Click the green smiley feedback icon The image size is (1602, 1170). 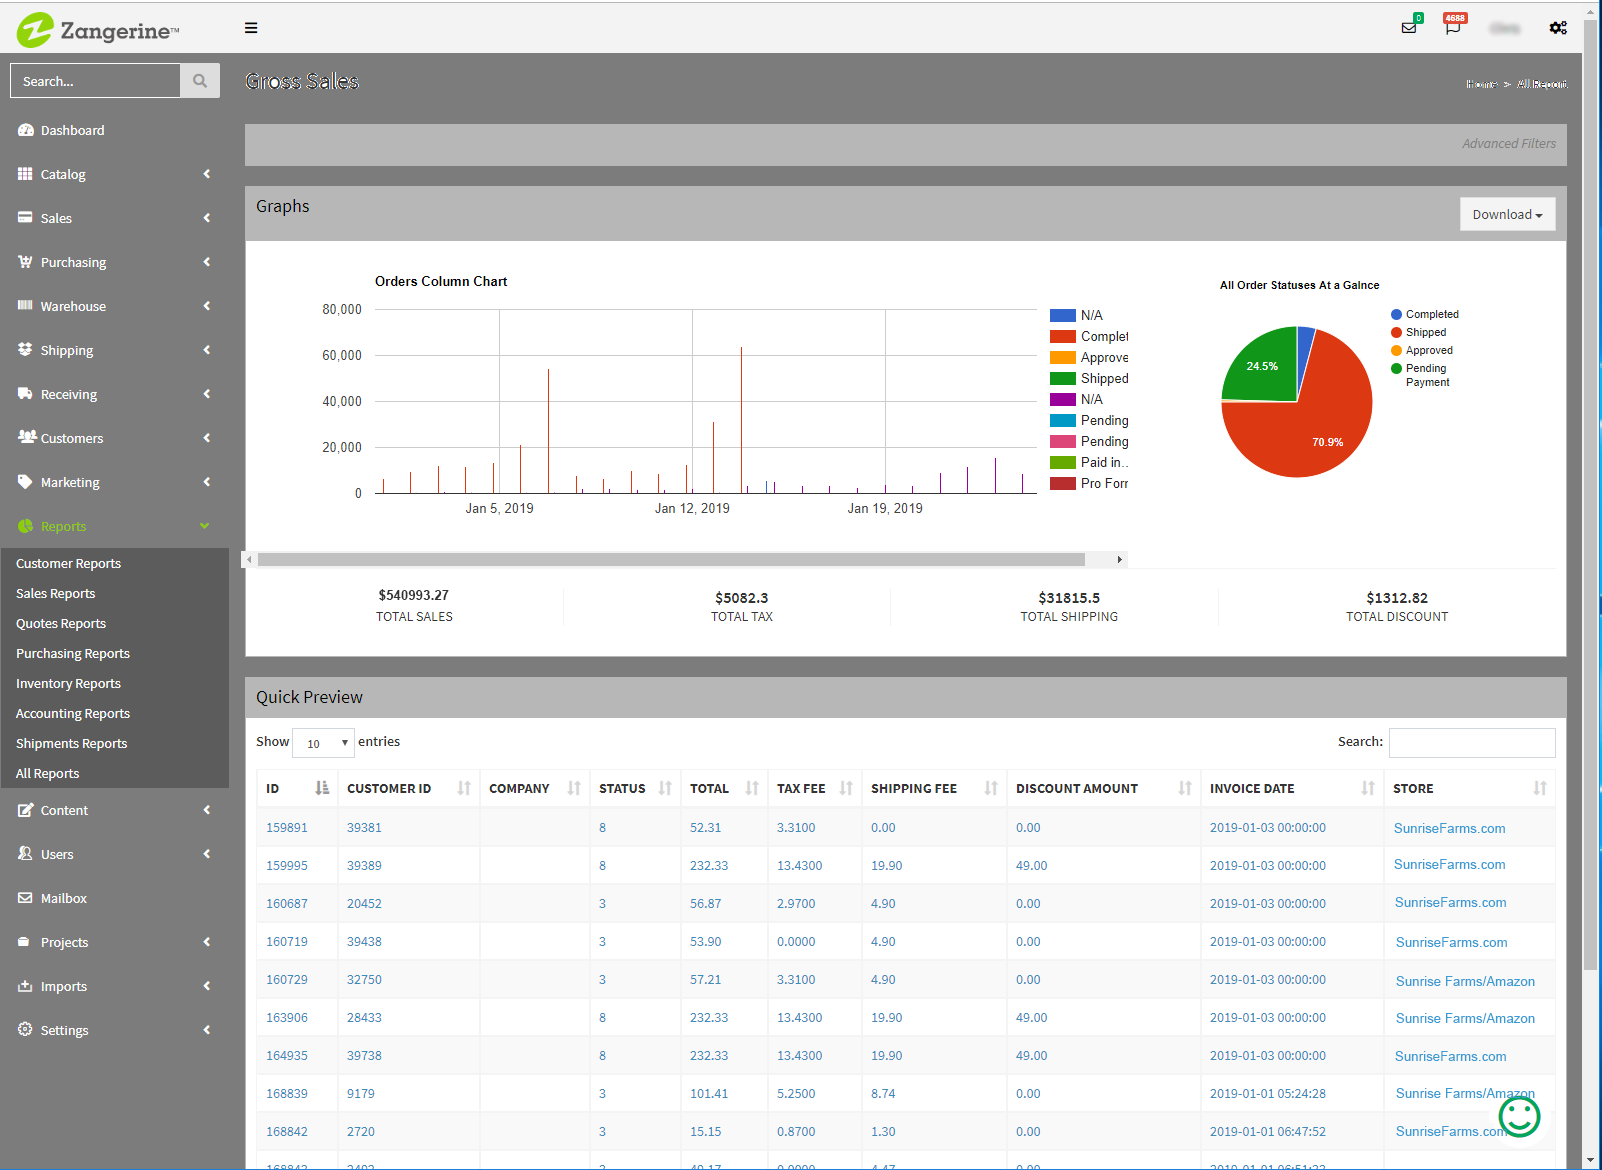pos(1519,1116)
